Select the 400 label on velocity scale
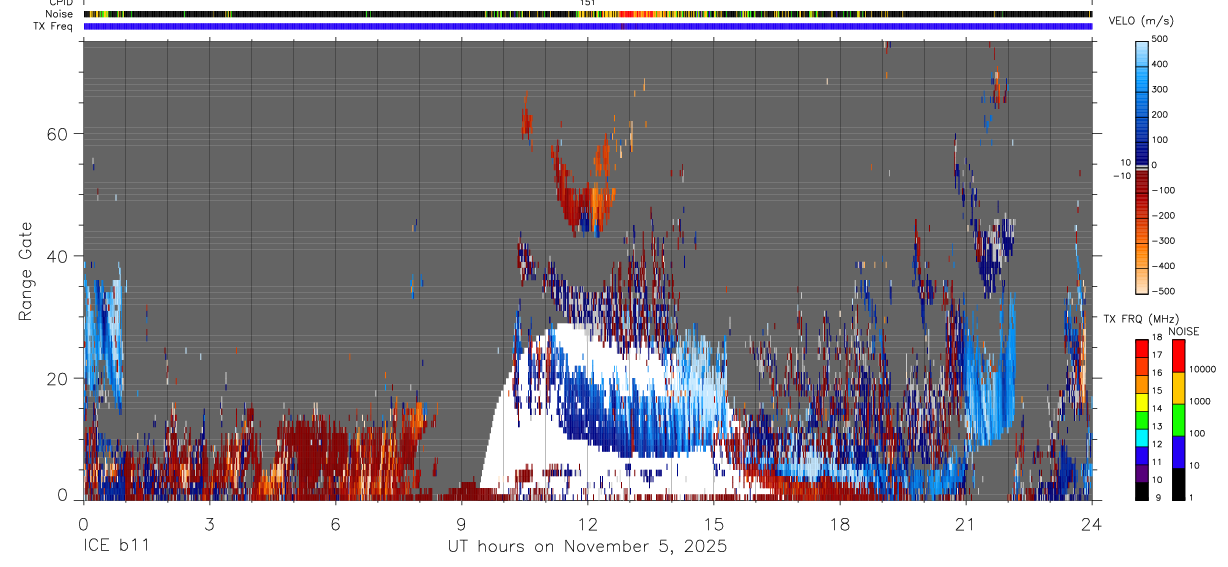The width and height of the screenshot is (1228, 567). pyautogui.click(x=1161, y=64)
